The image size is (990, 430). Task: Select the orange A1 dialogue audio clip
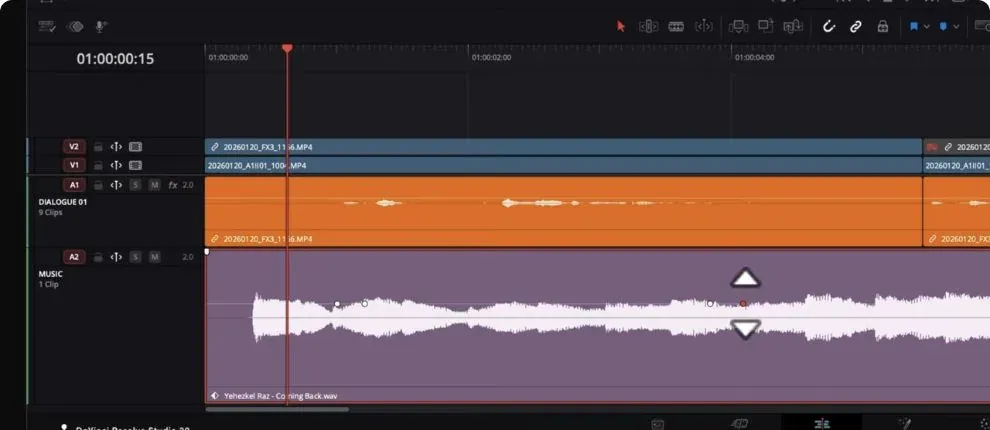point(564,212)
